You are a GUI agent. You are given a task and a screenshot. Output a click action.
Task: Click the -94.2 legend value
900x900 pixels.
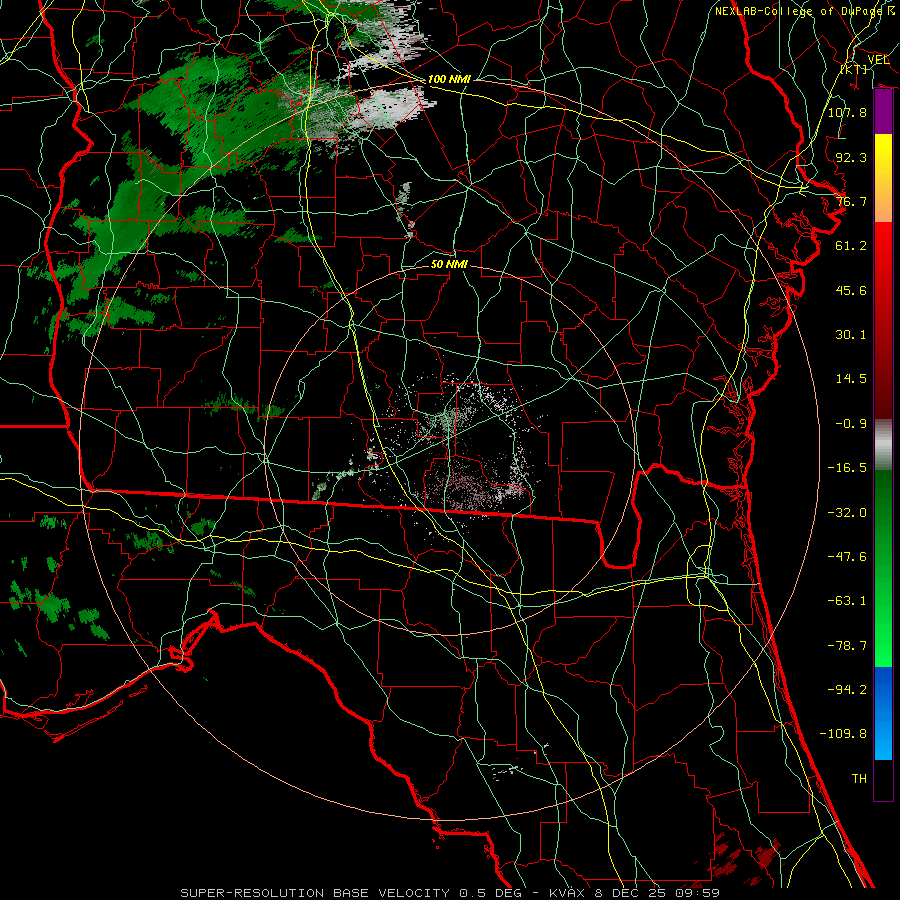pos(847,690)
